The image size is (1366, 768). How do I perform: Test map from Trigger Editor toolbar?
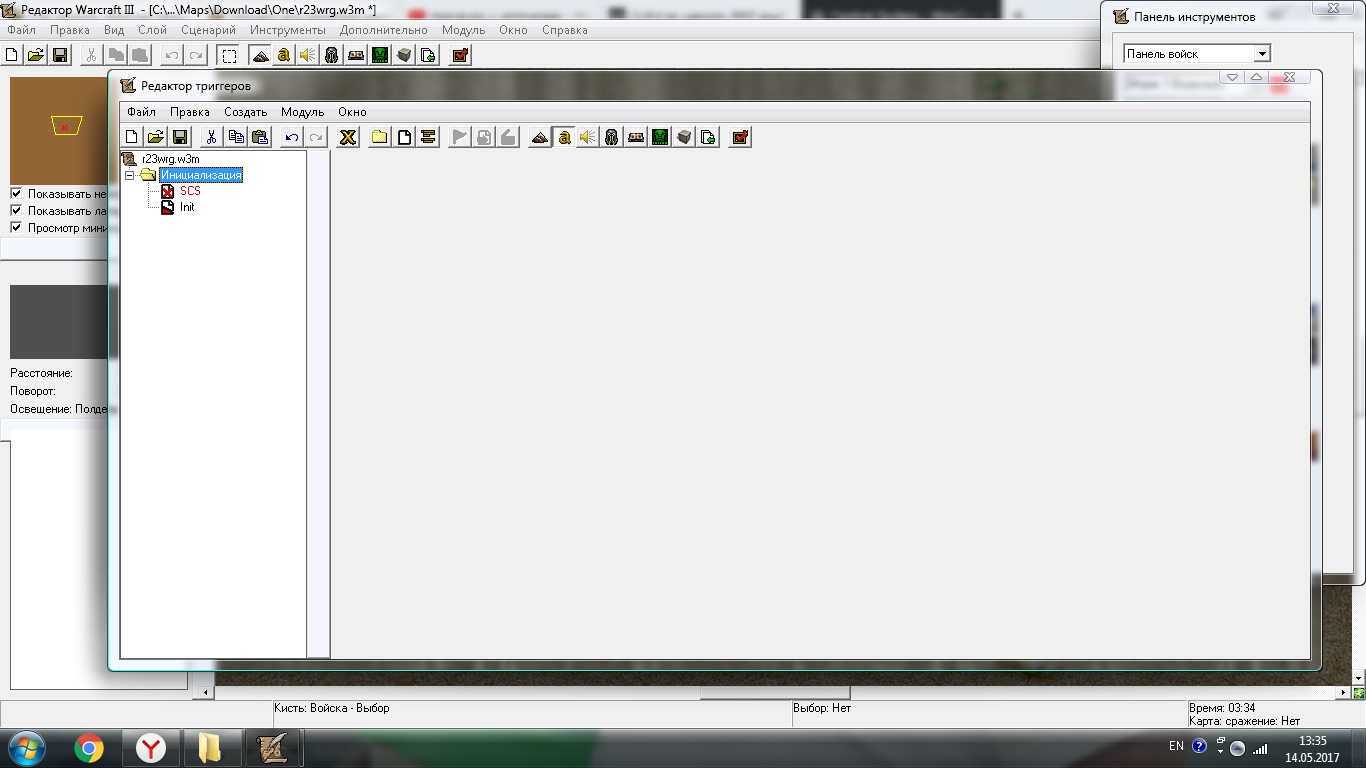(740, 137)
